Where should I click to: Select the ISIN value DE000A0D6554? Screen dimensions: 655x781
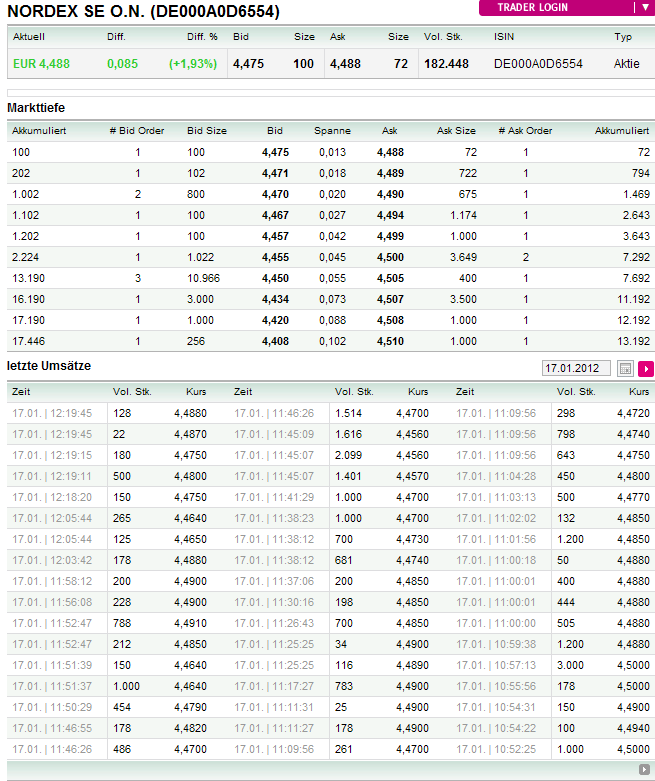[x=538, y=64]
